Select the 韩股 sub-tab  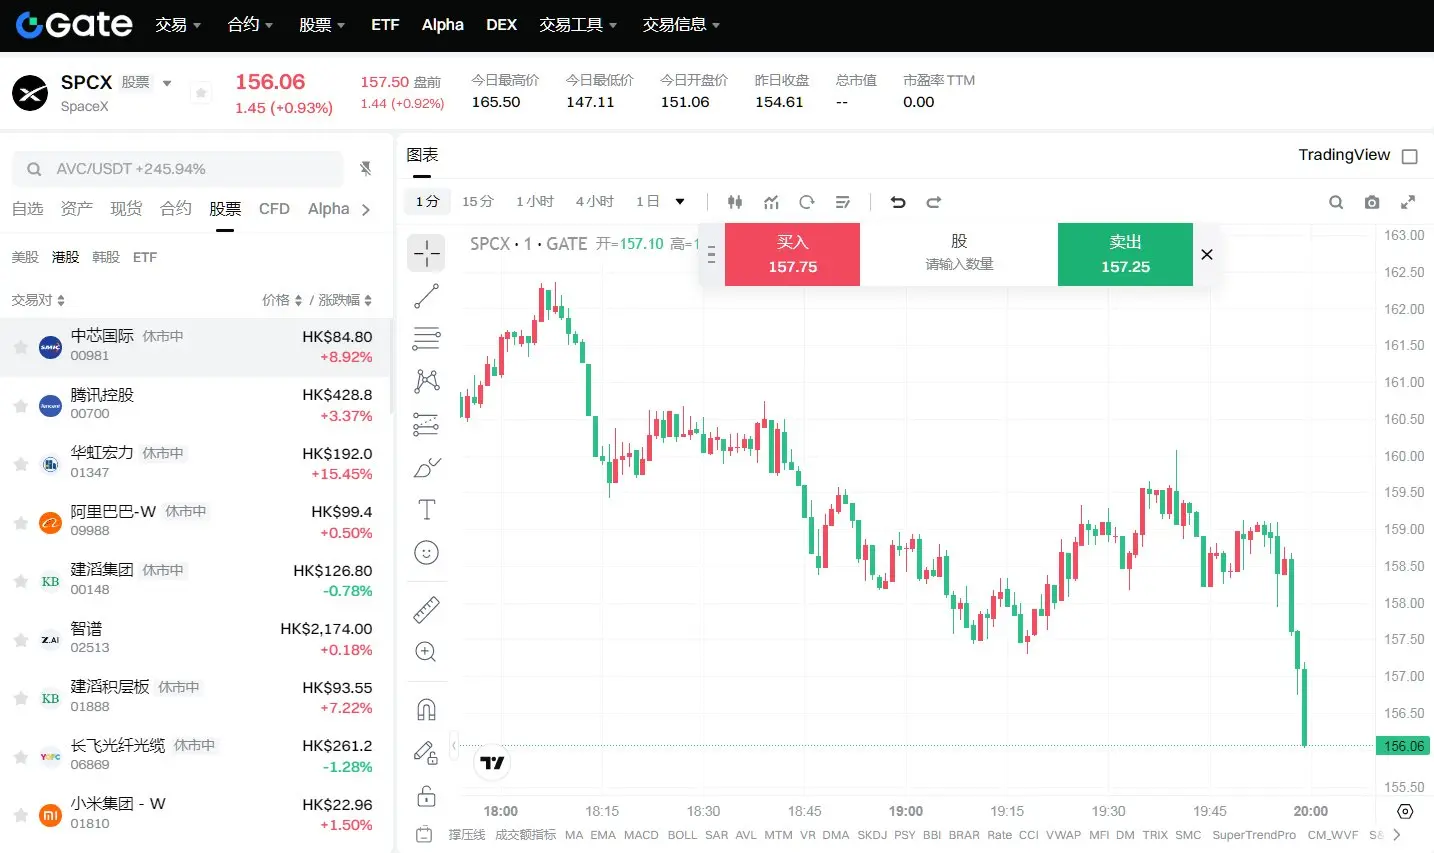[105, 257]
